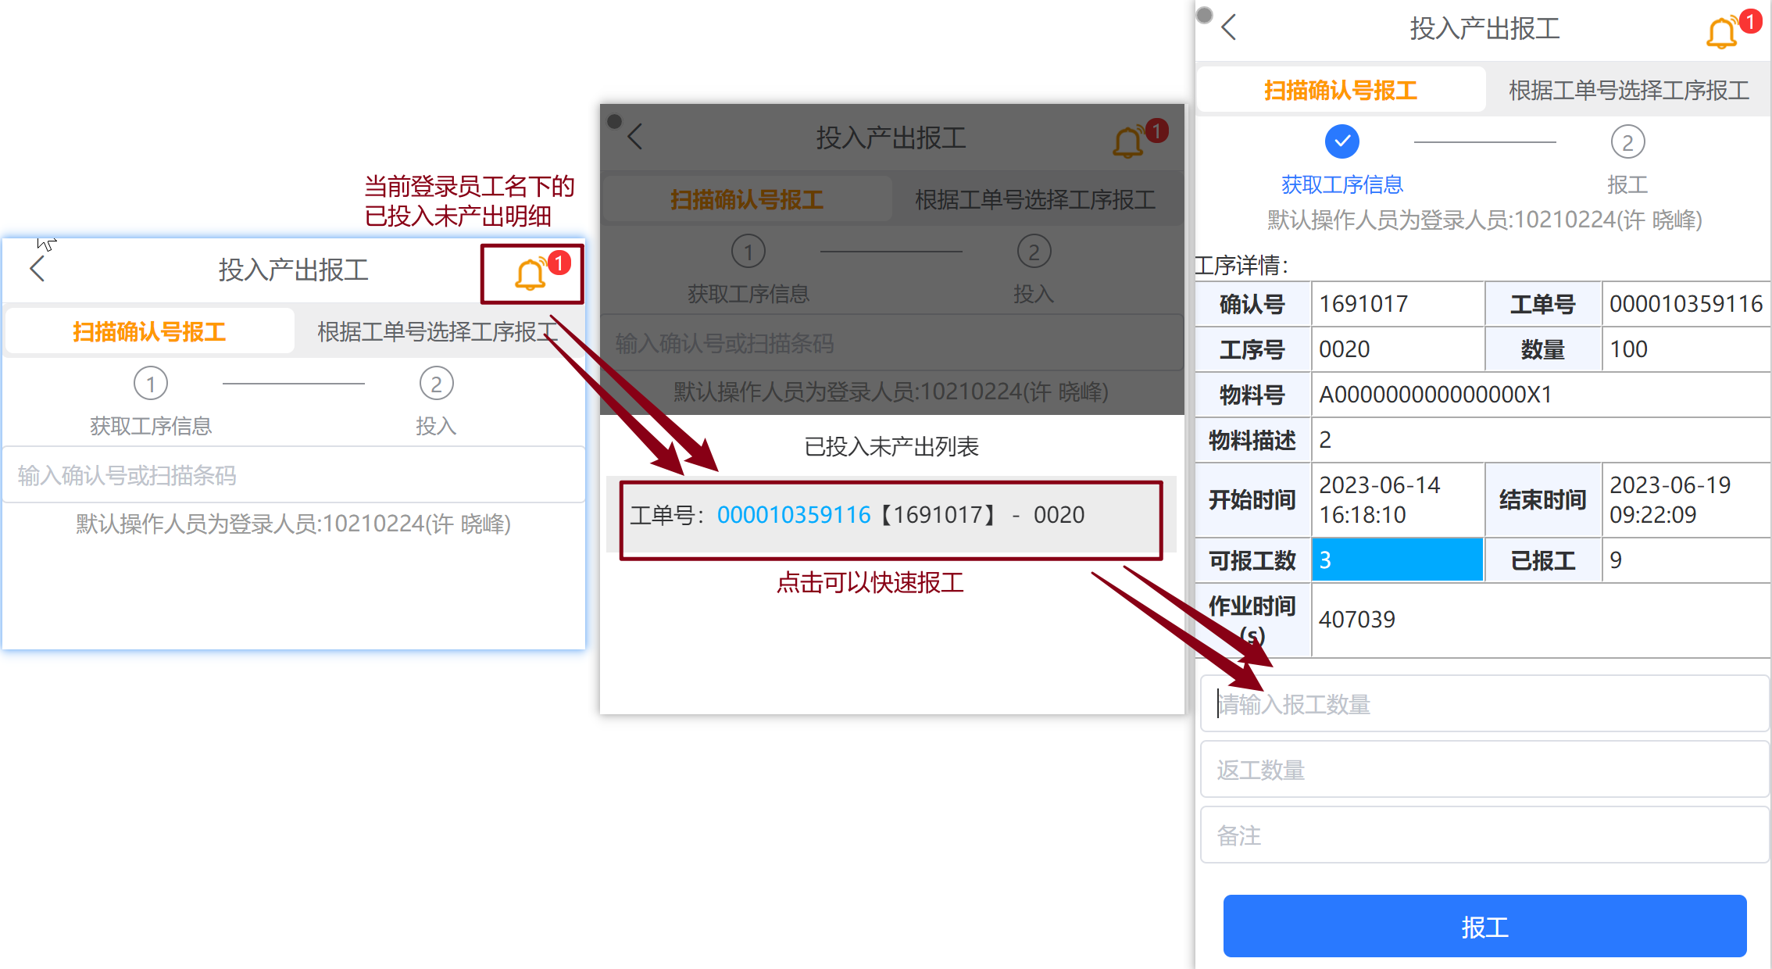Click step 2 投入 circle in left panel
The image size is (1772, 969).
(x=436, y=383)
